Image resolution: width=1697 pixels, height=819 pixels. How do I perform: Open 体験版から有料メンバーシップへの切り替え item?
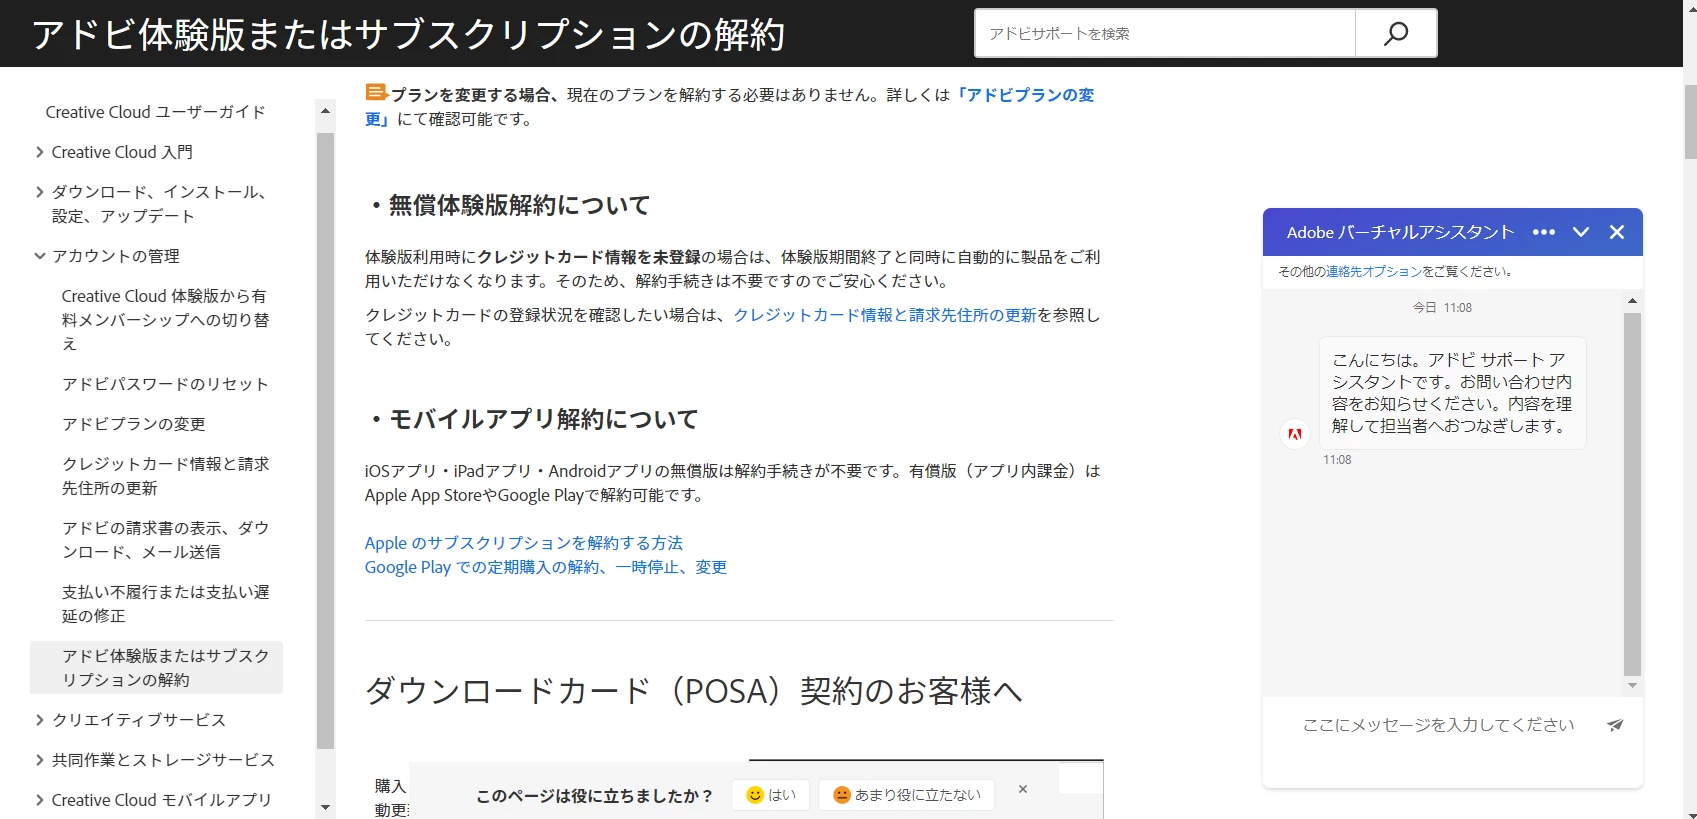point(165,320)
